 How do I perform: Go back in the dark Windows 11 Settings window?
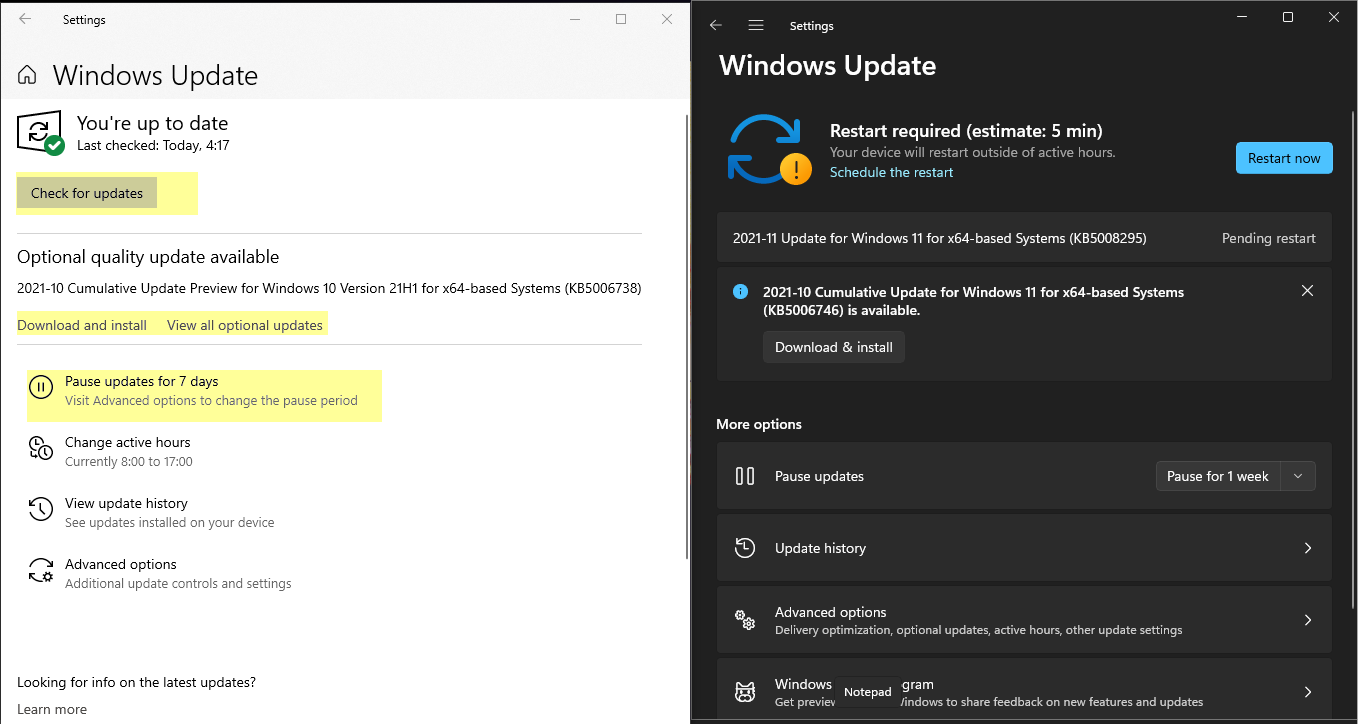pyautogui.click(x=716, y=26)
